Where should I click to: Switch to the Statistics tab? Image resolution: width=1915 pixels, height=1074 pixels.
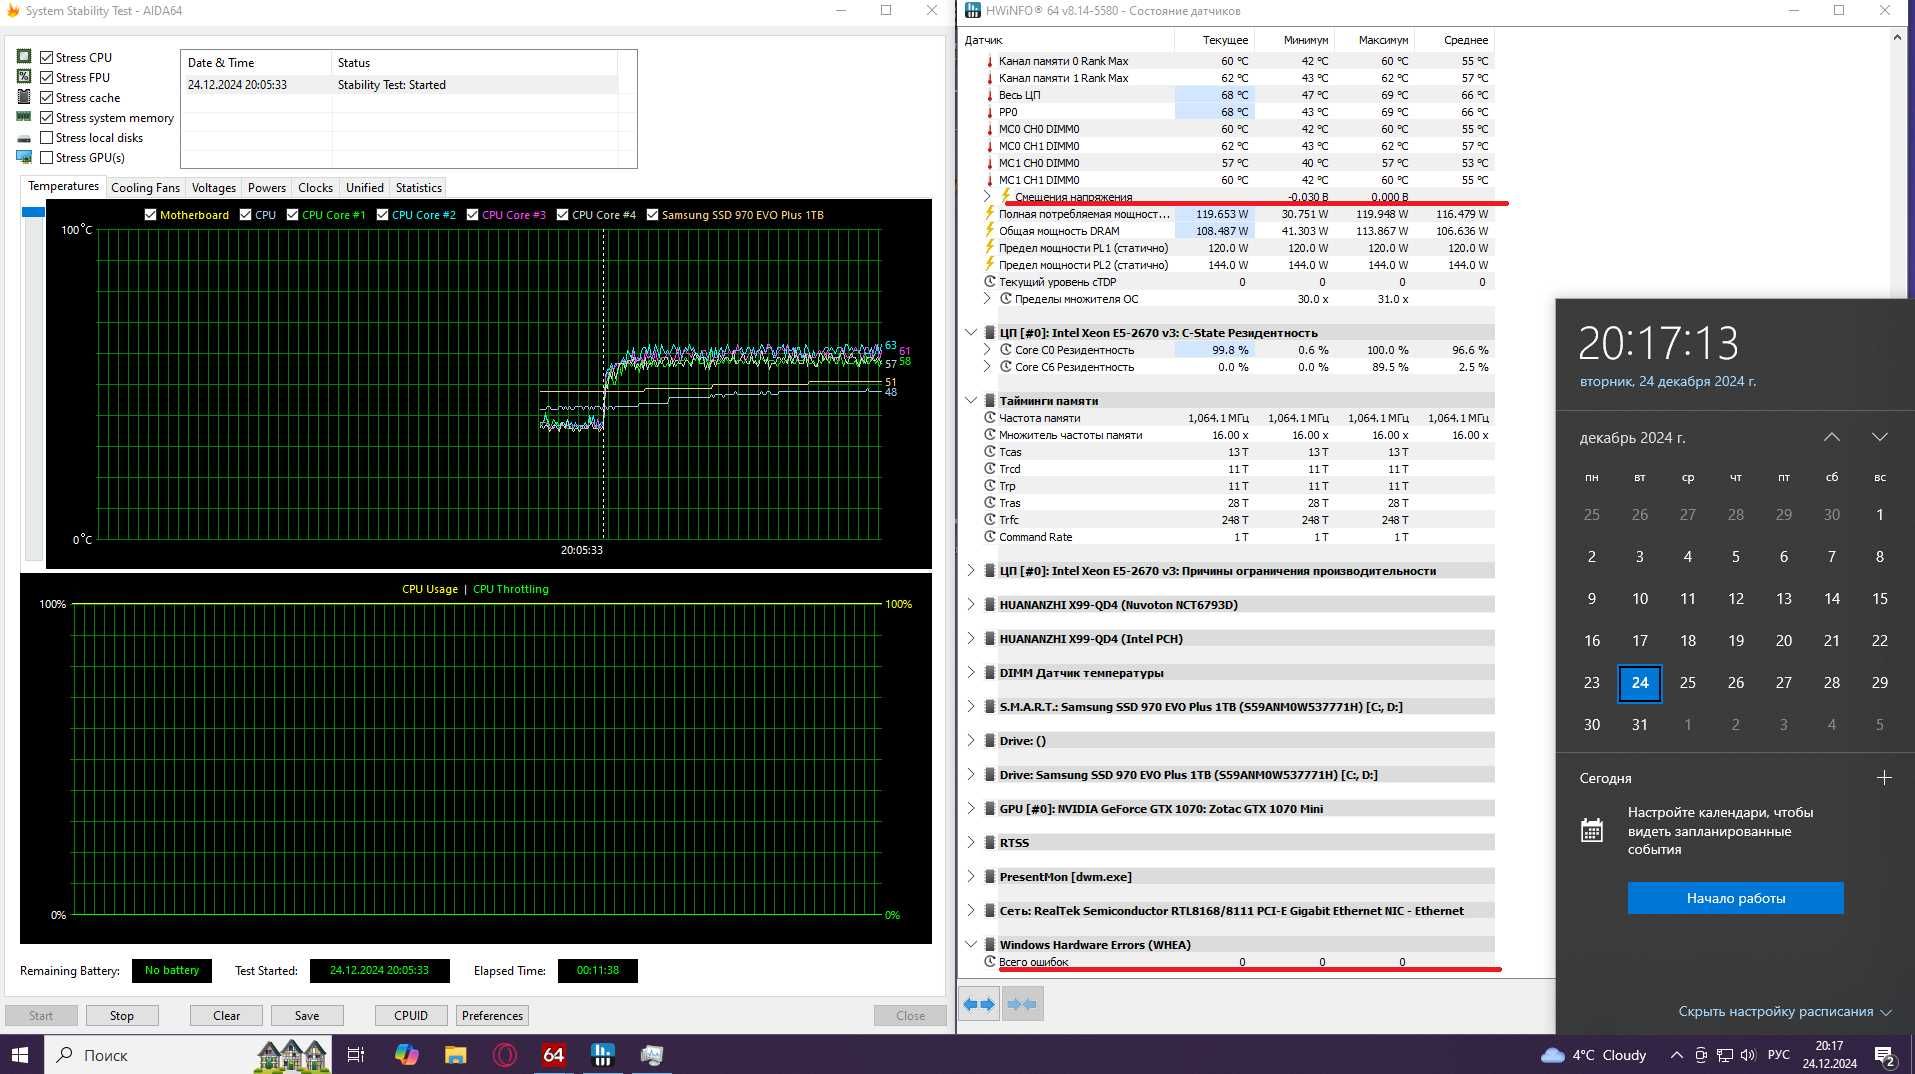point(418,187)
